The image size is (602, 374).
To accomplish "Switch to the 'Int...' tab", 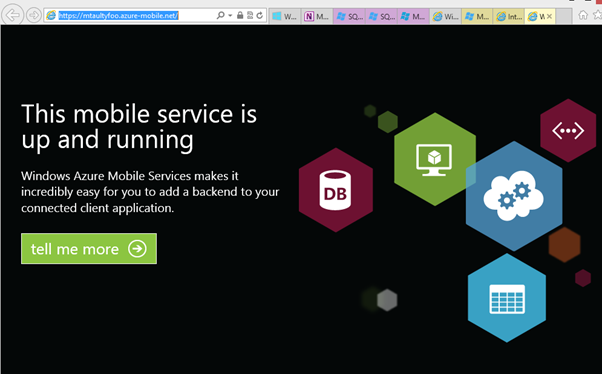I will tap(509, 16).
